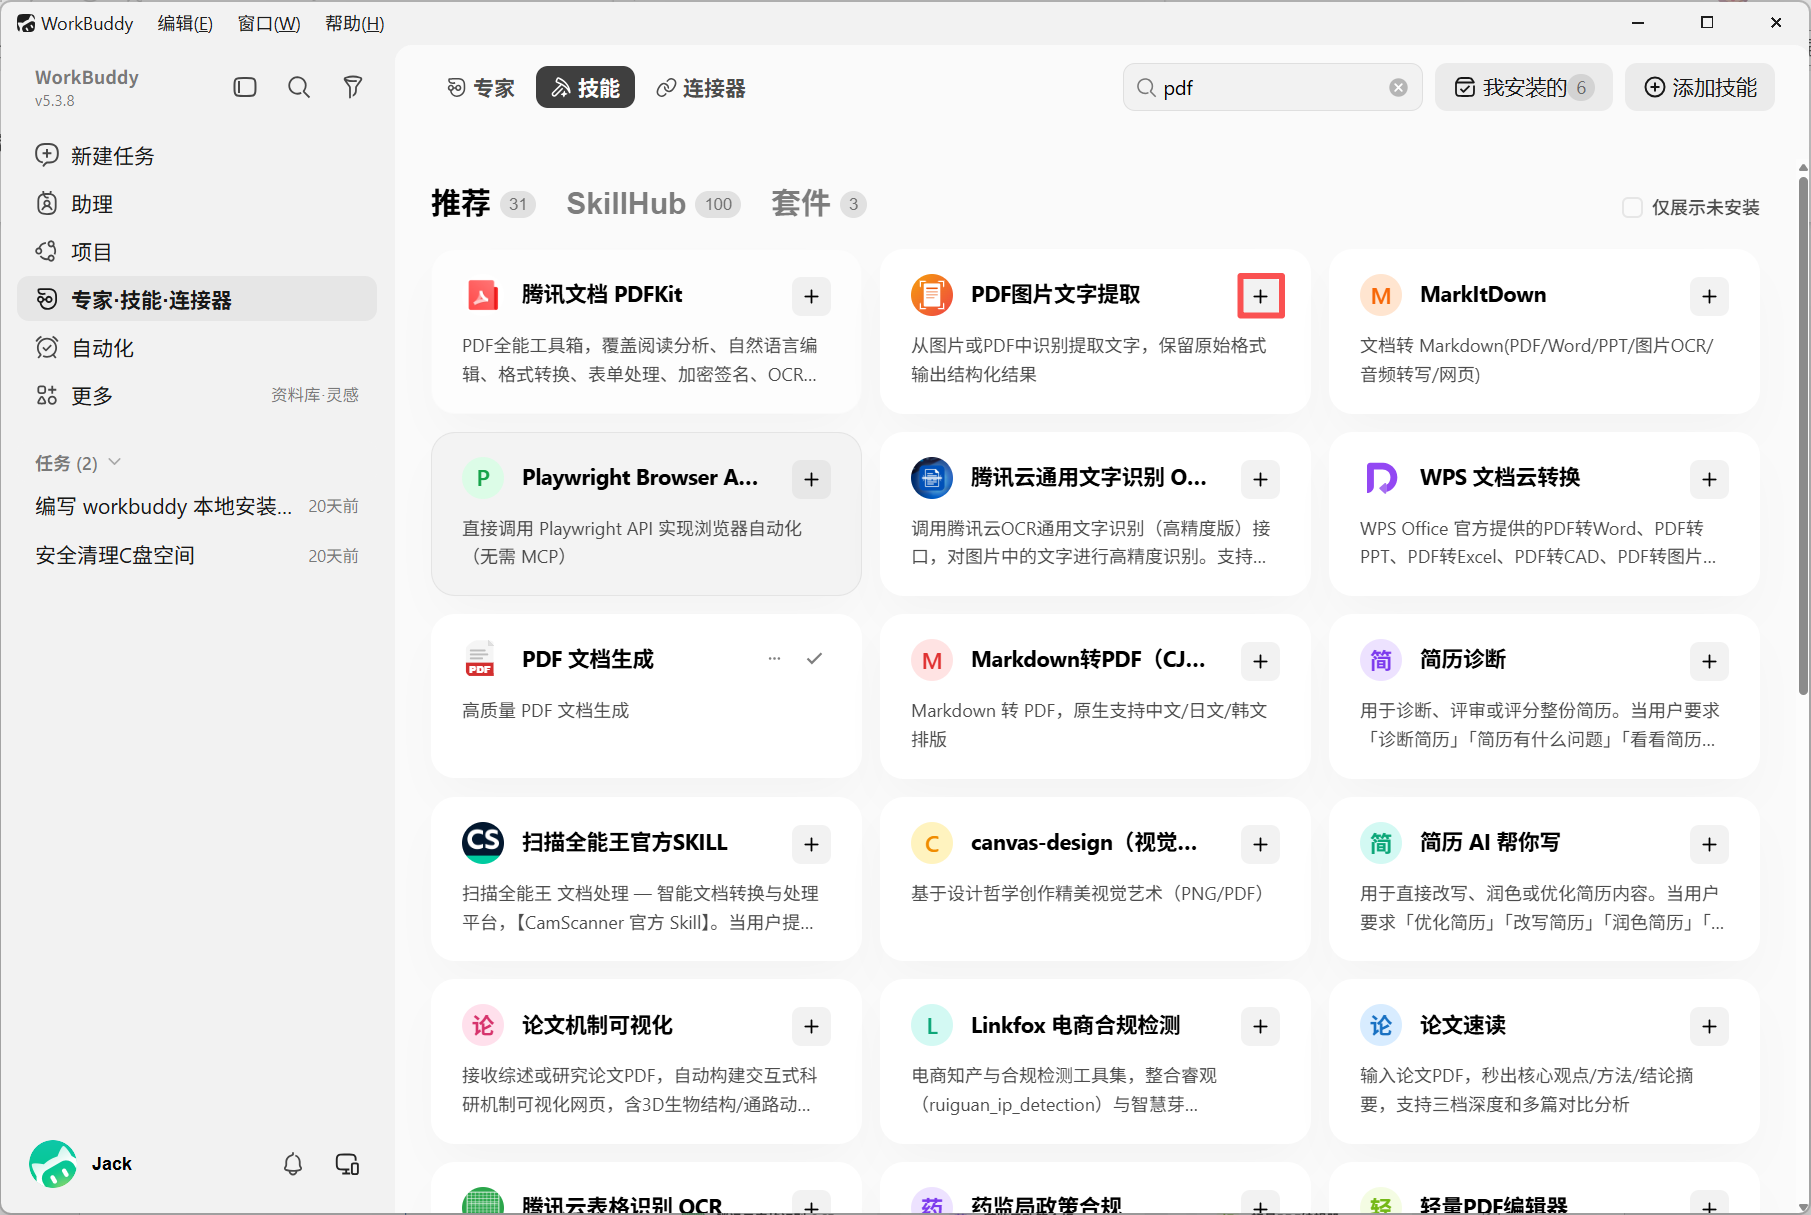Screen dimensions: 1811x1215
Task: Open the 资料库·灵感 link
Action: coord(315,396)
